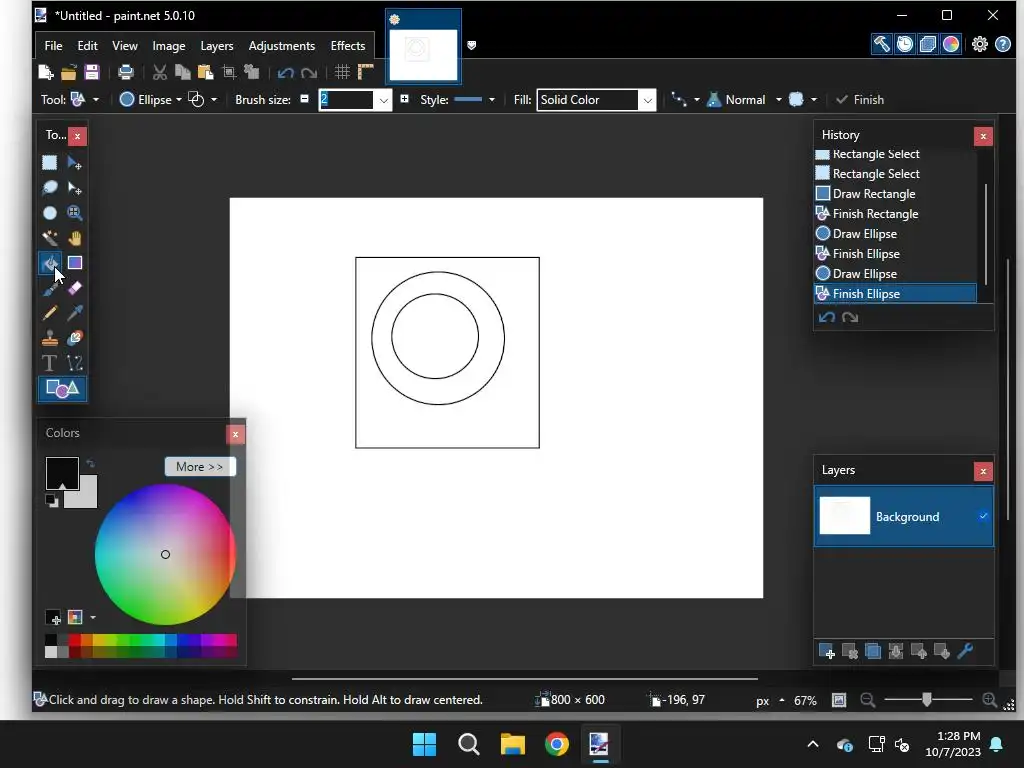The image size is (1024, 768).
Task: Click the More >> colors button
Action: 199,467
